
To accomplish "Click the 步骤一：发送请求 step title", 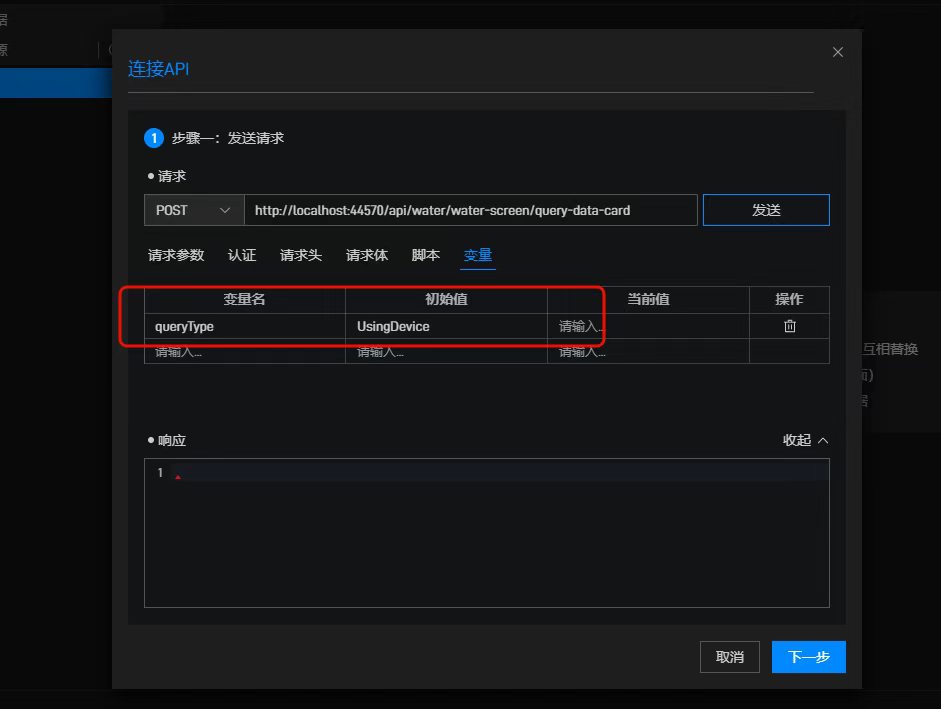I will [x=227, y=138].
